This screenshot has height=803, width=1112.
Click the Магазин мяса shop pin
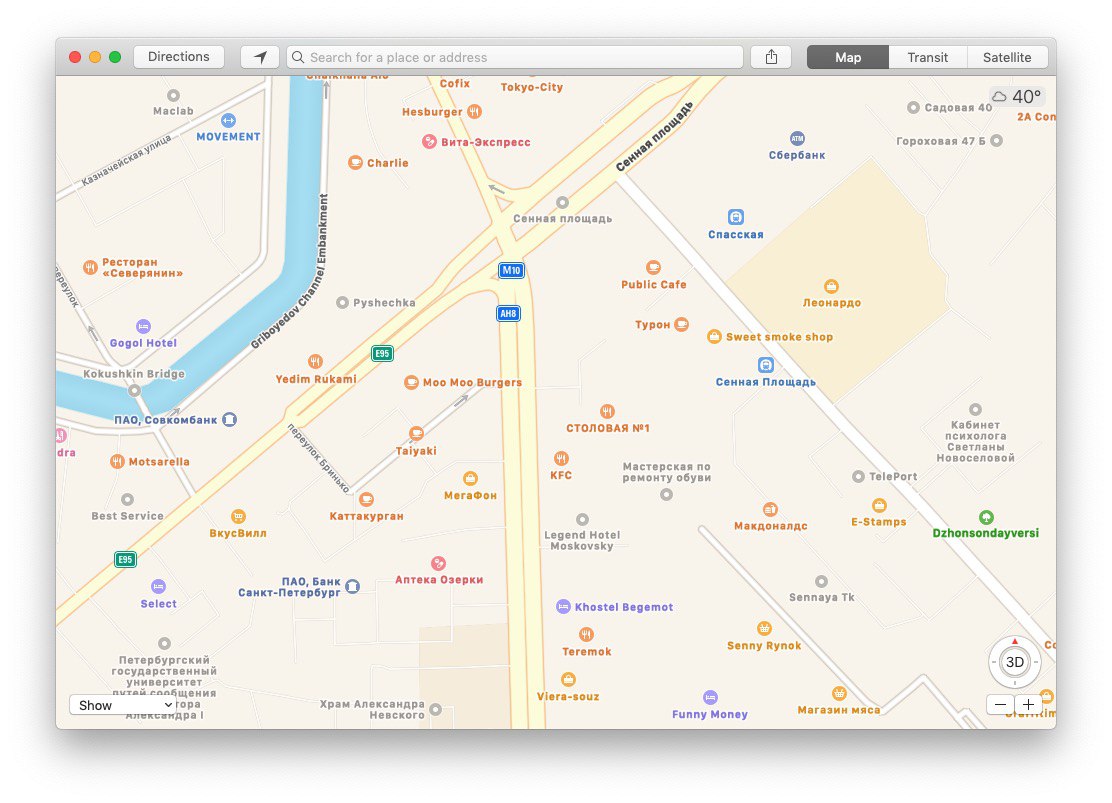coord(839,693)
